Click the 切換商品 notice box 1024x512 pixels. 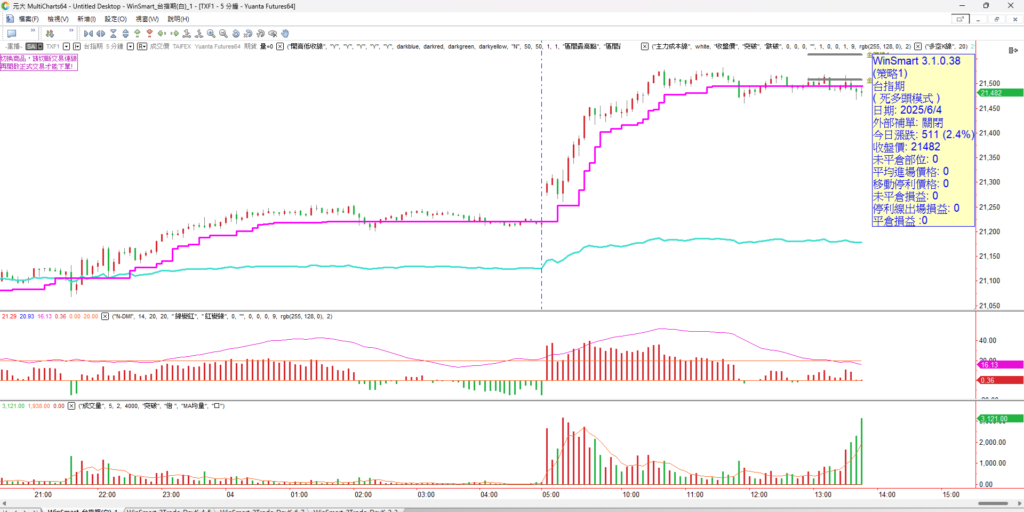pyautogui.click(x=39, y=63)
